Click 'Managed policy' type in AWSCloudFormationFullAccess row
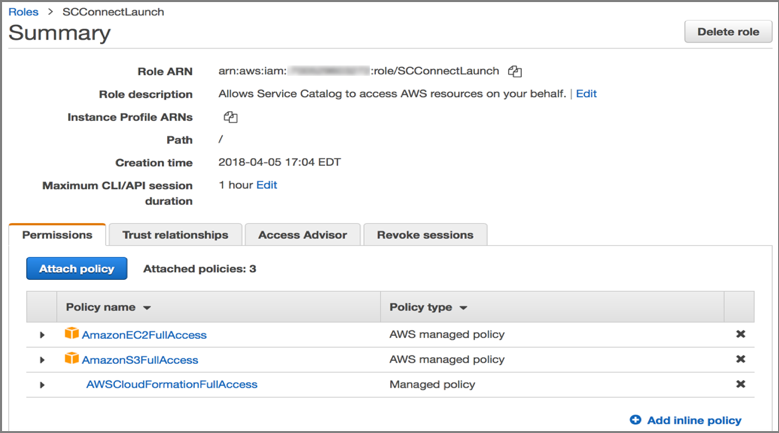This screenshot has height=433, width=779. click(x=432, y=384)
